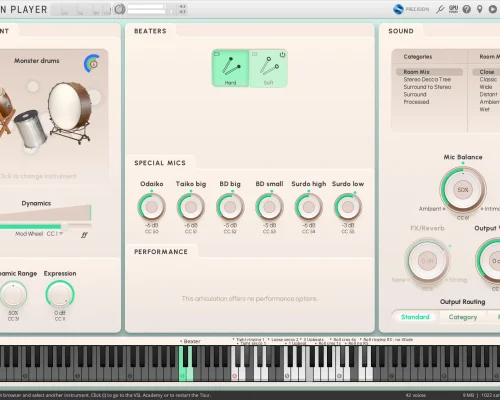This screenshot has height=400, width=500.
Task: Select the Surround category
Action: 415,94
